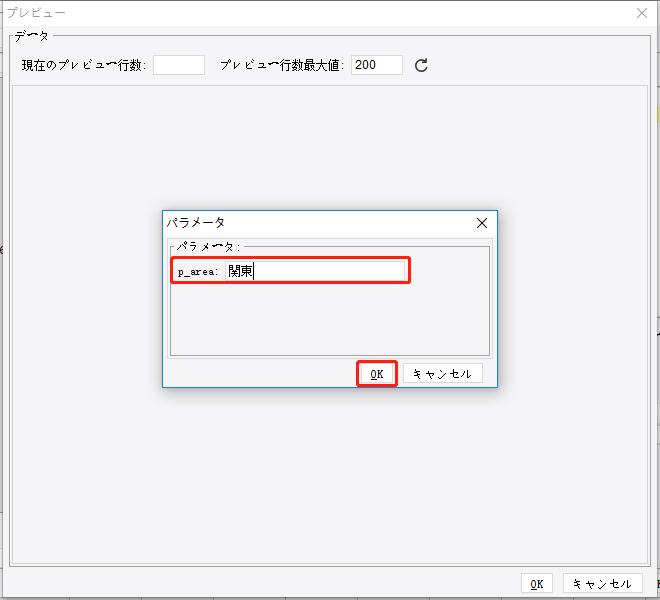The height and width of the screenshot is (600, 660).
Task: Confirm the パラメータ dialog with OK
Action: coord(377,373)
